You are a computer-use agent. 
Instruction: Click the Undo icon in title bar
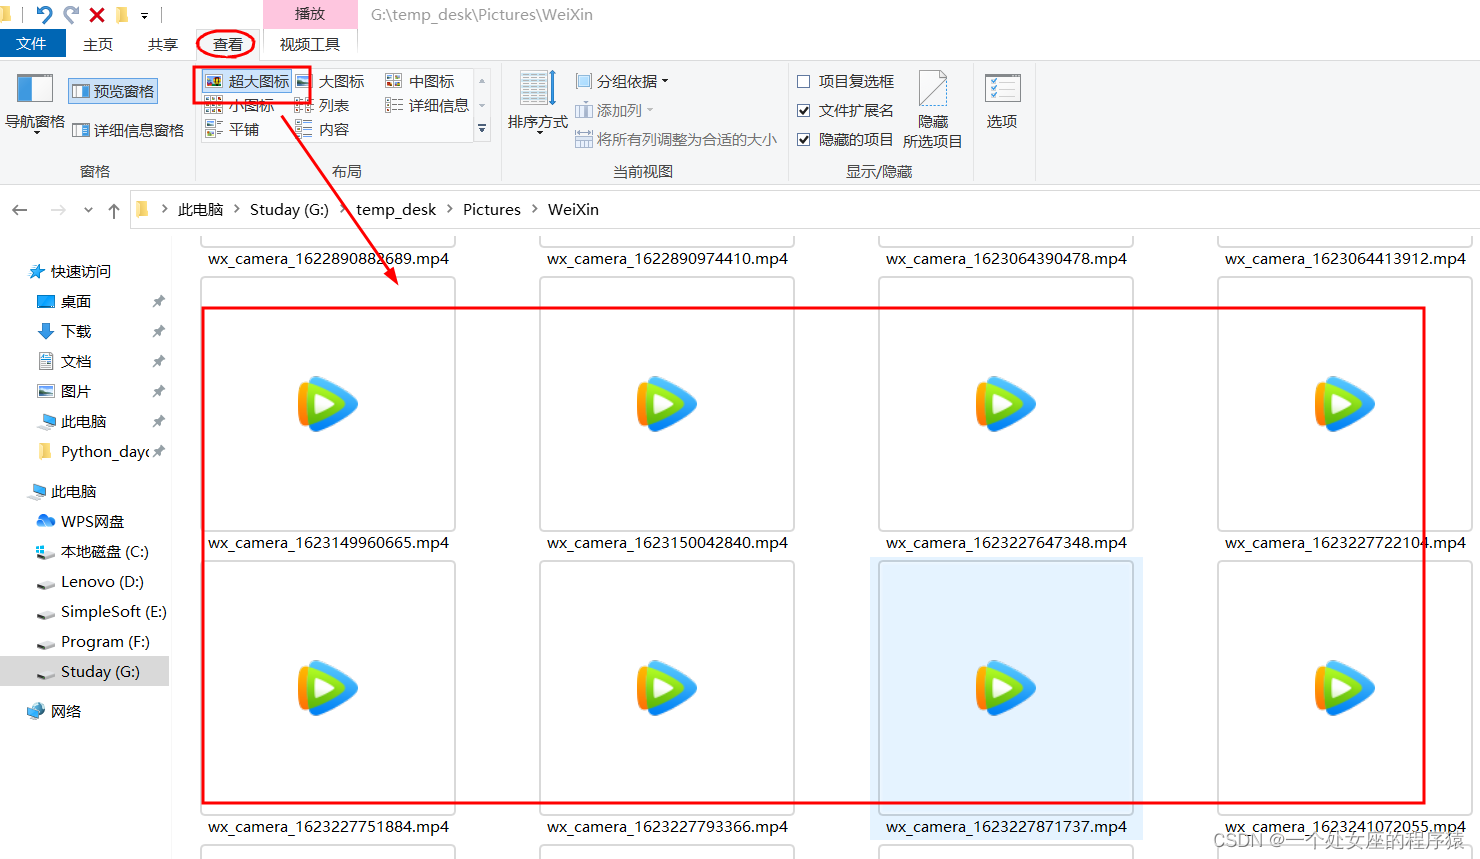43,14
